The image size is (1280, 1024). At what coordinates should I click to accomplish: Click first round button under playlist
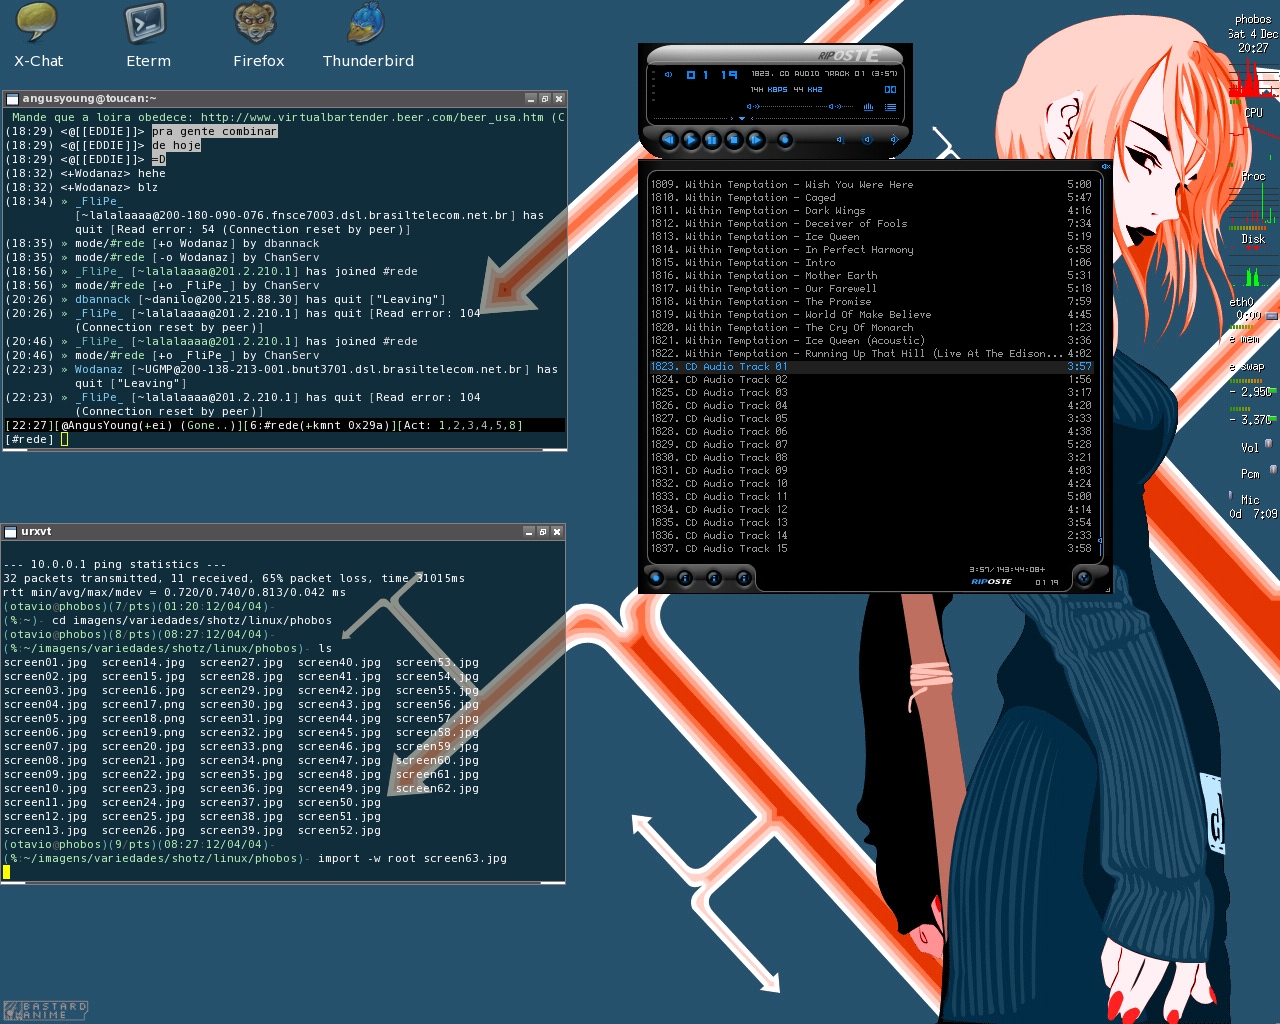(x=656, y=578)
